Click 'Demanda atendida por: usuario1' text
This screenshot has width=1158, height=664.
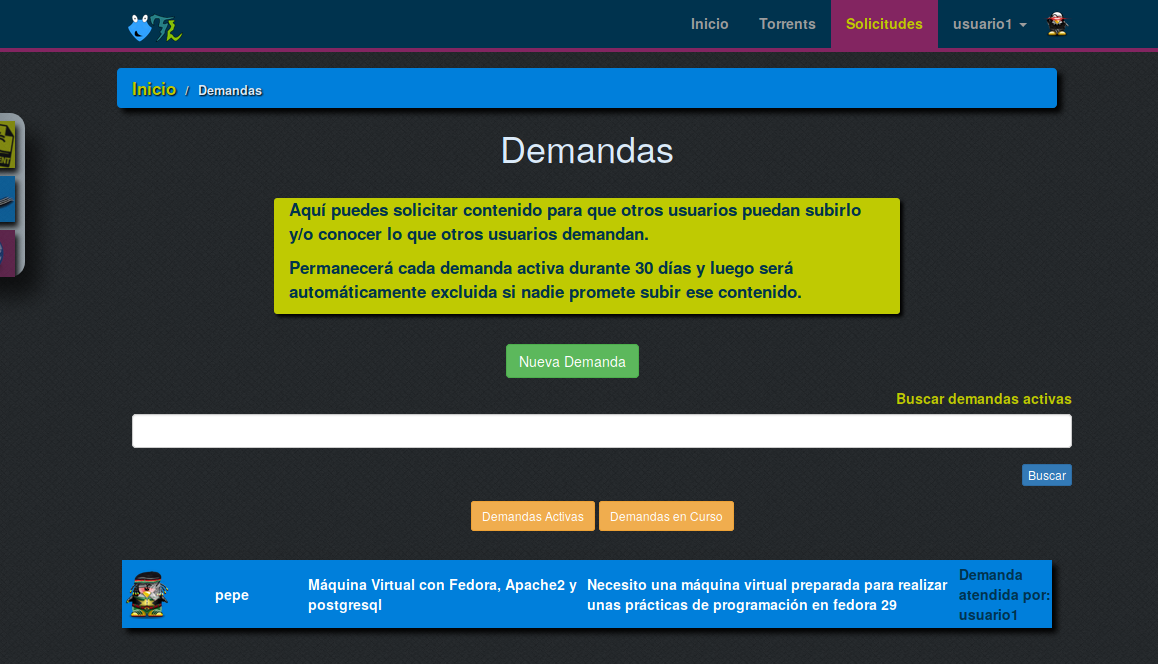click(1004, 595)
